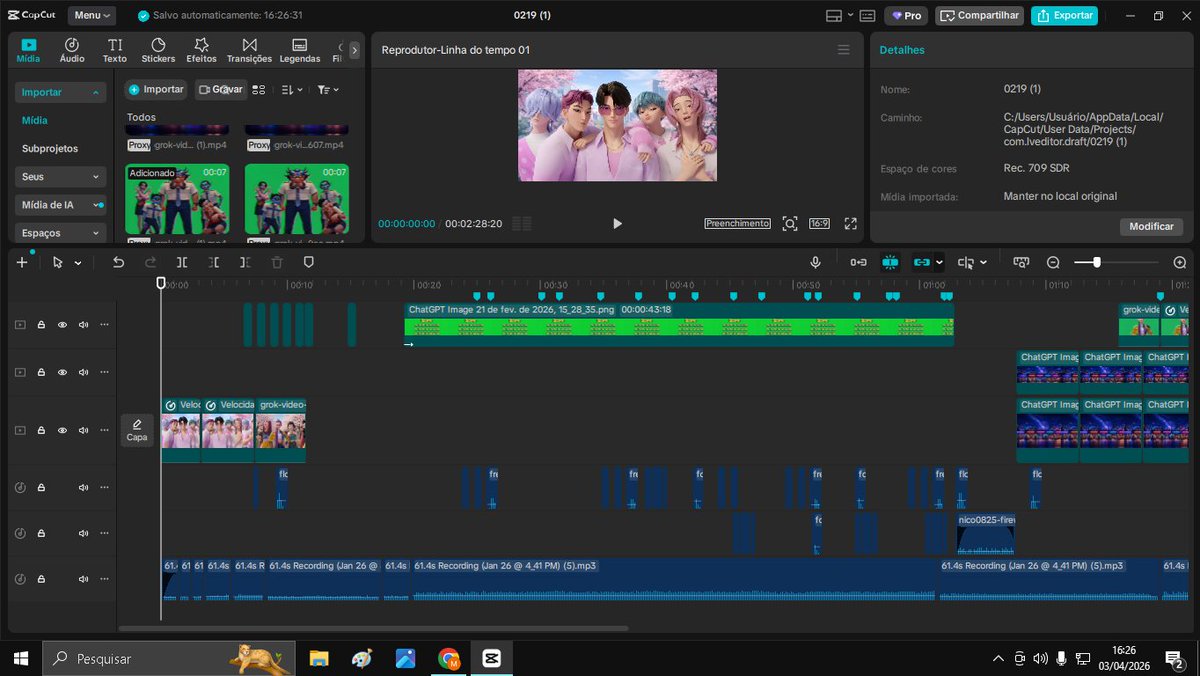1200x676 pixels.
Task: Click the Modificar button
Action: coord(1151,226)
